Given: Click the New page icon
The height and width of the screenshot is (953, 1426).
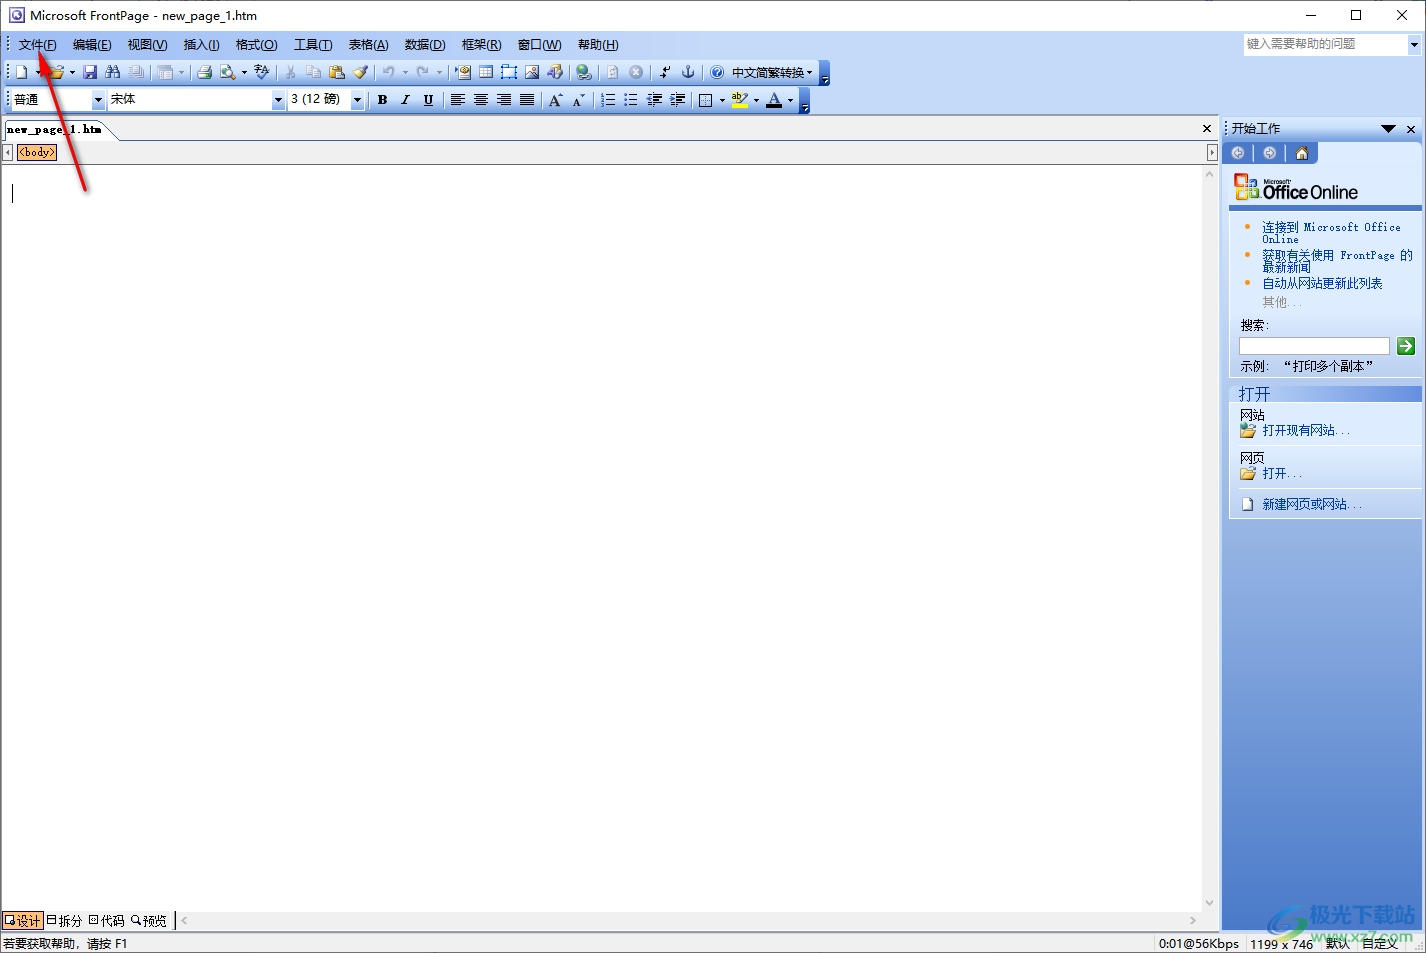Looking at the screenshot, I should [21, 72].
